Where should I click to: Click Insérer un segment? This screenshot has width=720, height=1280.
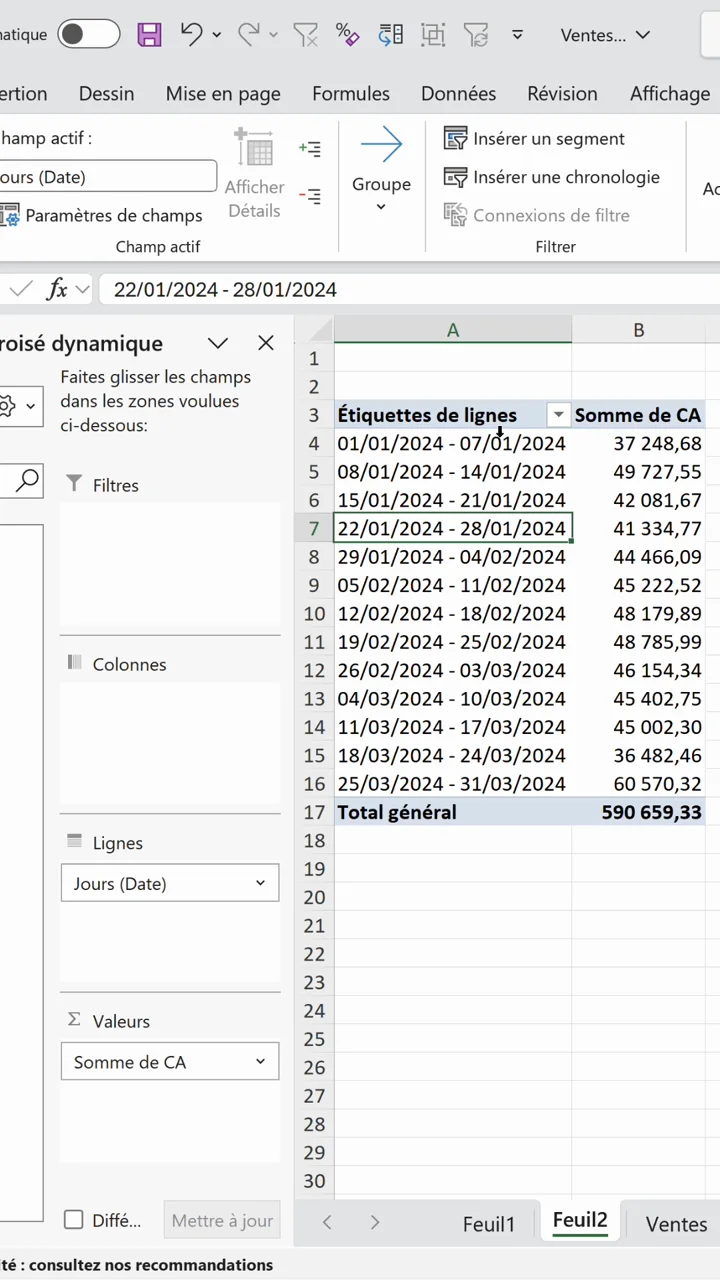tap(534, 138)
